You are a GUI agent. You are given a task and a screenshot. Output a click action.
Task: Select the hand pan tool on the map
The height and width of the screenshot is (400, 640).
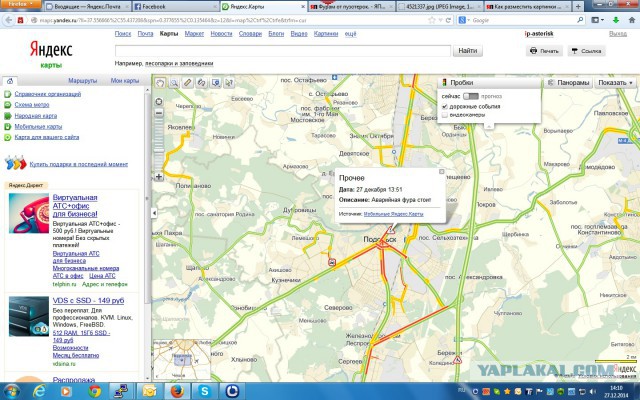160,83
